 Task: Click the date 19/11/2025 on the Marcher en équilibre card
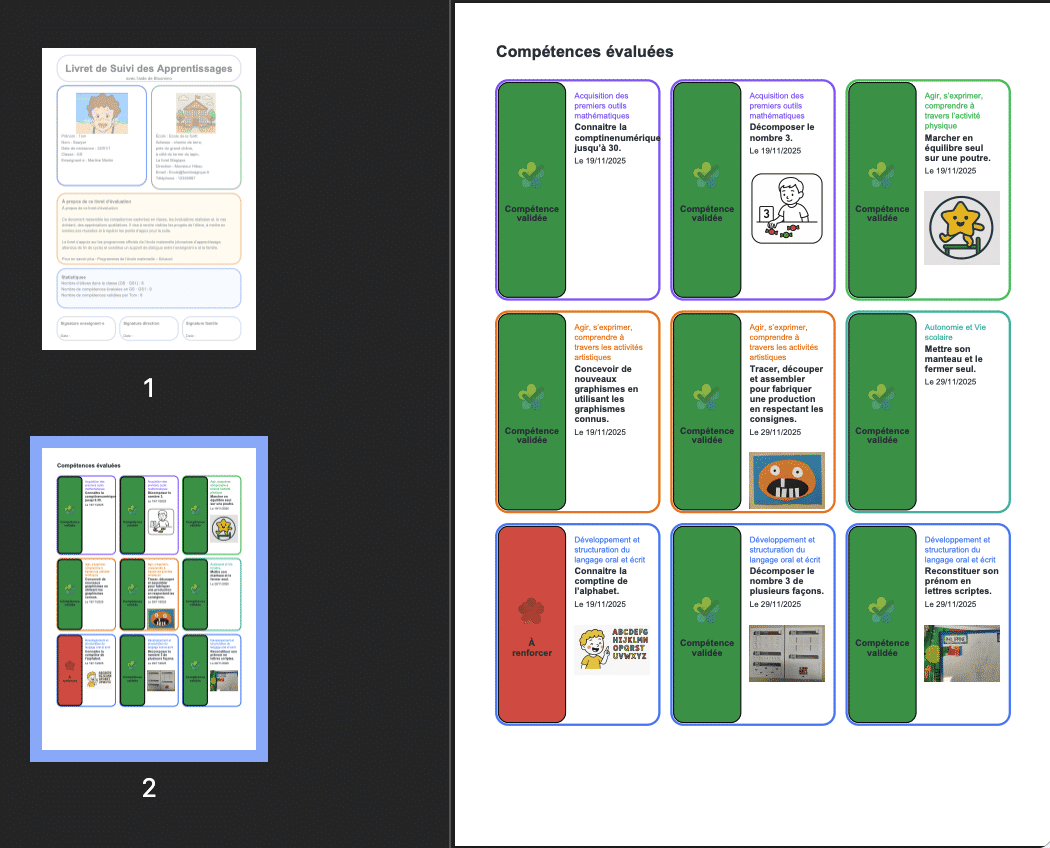[x=950, y=171]
